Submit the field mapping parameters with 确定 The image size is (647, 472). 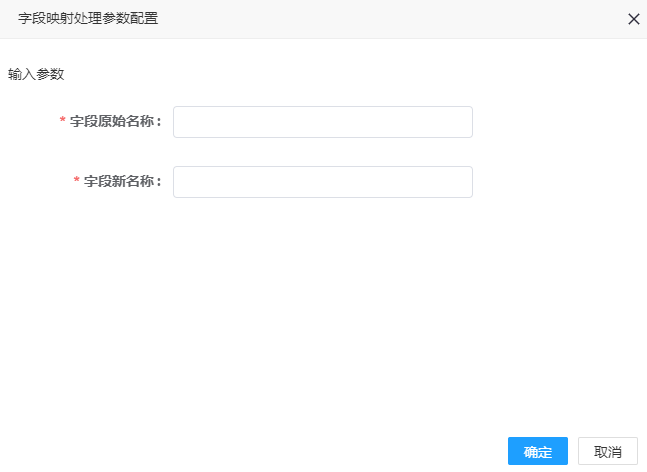pos(538,451)
